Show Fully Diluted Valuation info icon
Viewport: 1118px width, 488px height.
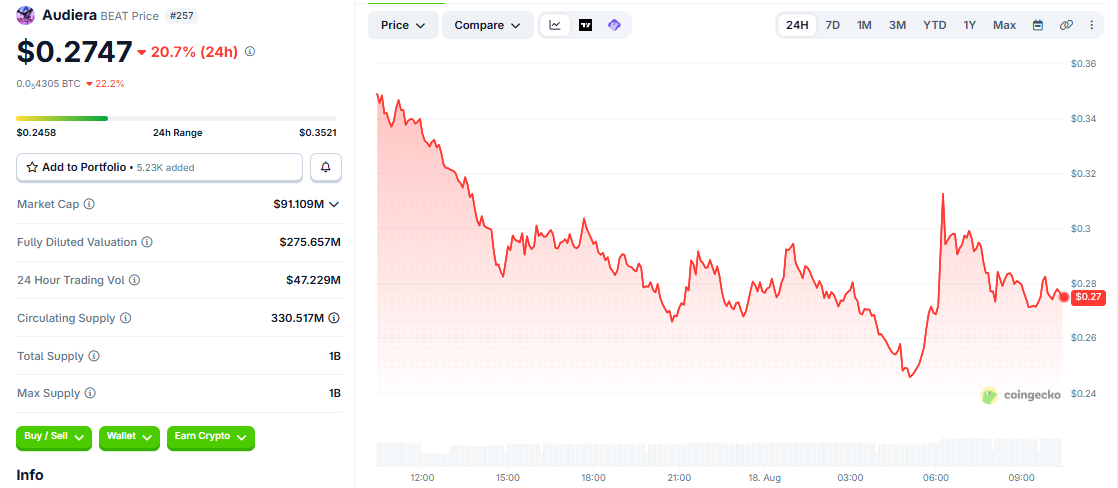(147, 242)
